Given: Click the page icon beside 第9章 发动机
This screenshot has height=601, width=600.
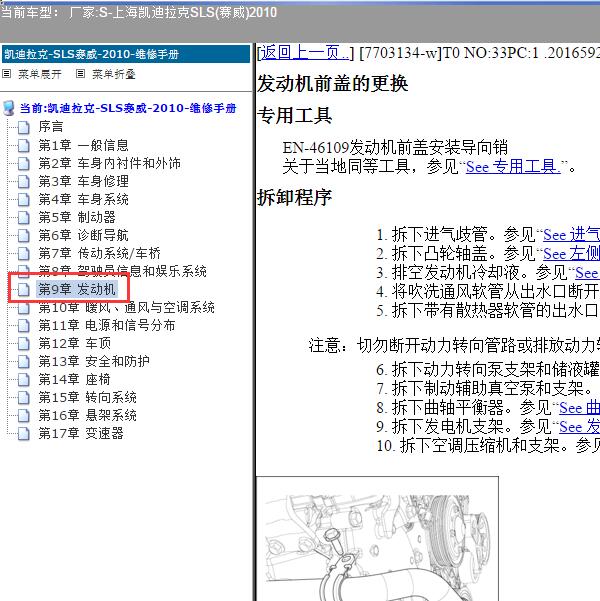Looking at the screenshot, I should [24, 289].
